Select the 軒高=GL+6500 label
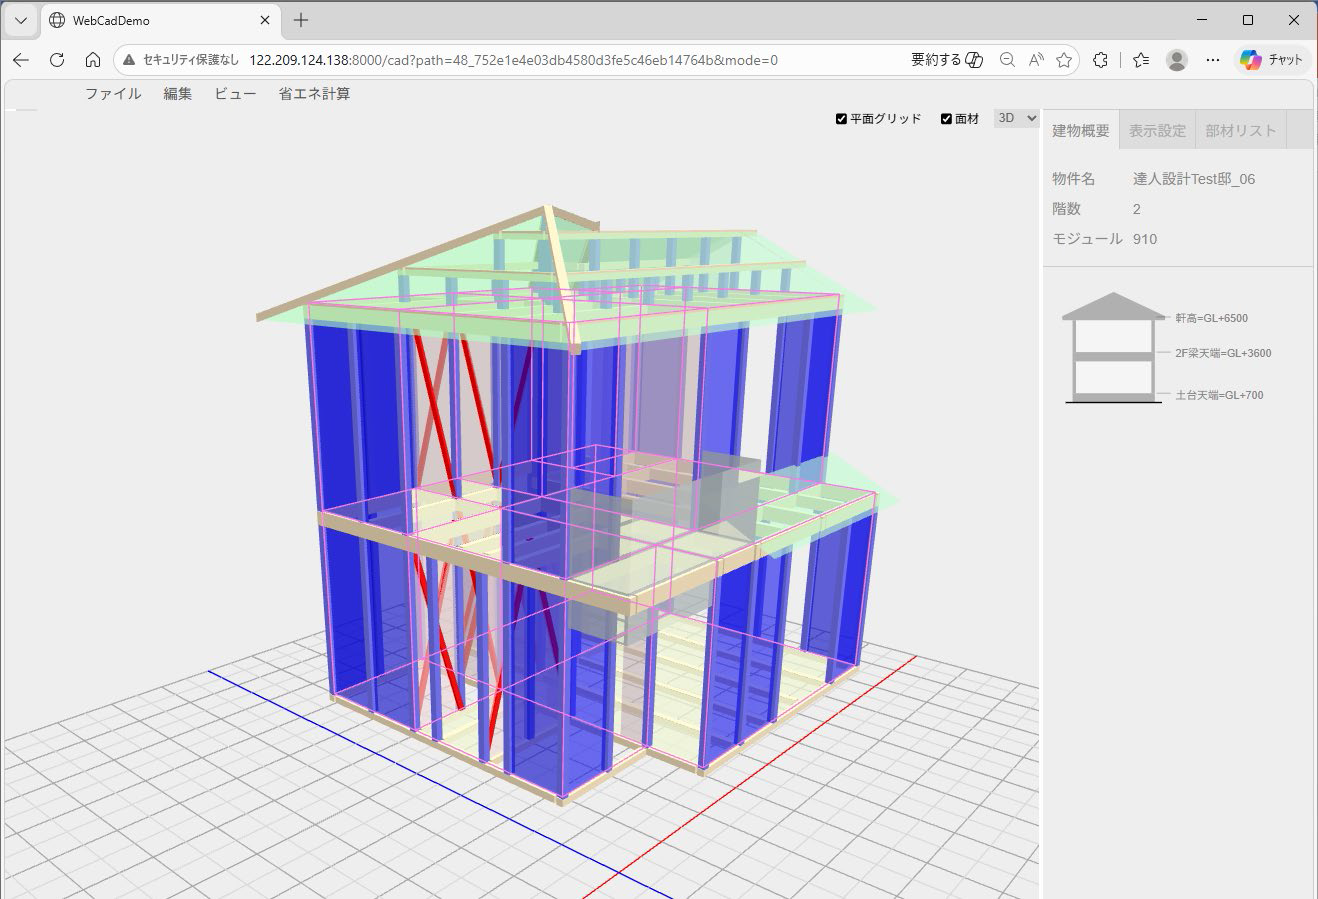This screenshot has width=1318, height=899. pos(1212,318)
